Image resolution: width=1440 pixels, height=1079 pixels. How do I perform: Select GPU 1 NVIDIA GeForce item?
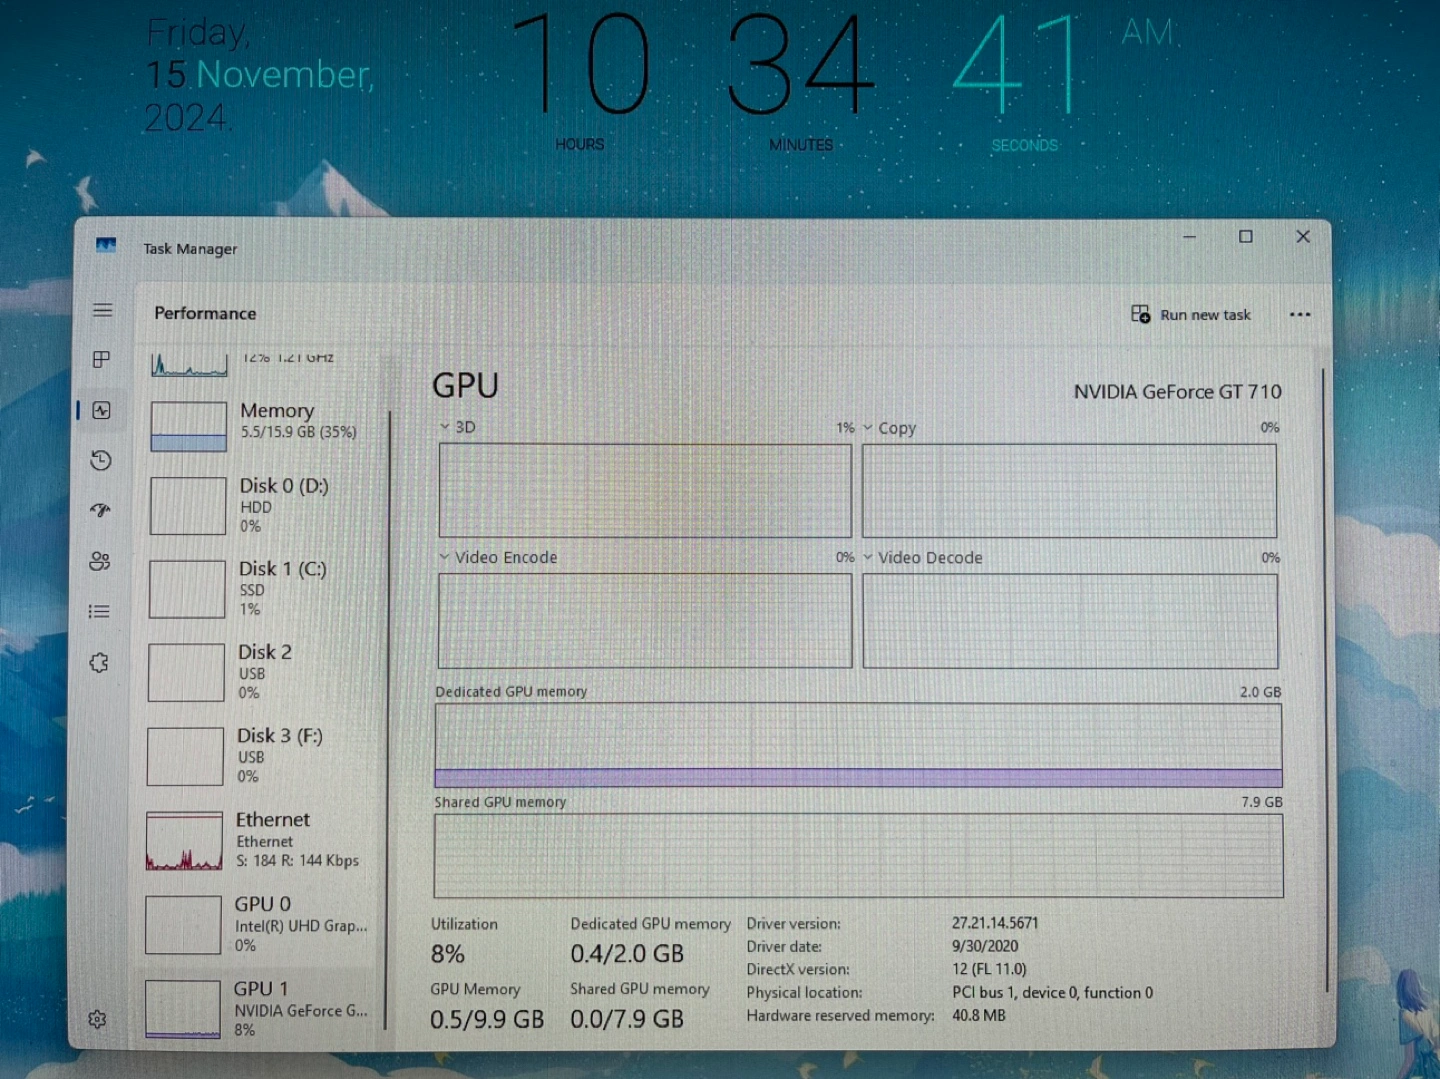click(257, 1008)
